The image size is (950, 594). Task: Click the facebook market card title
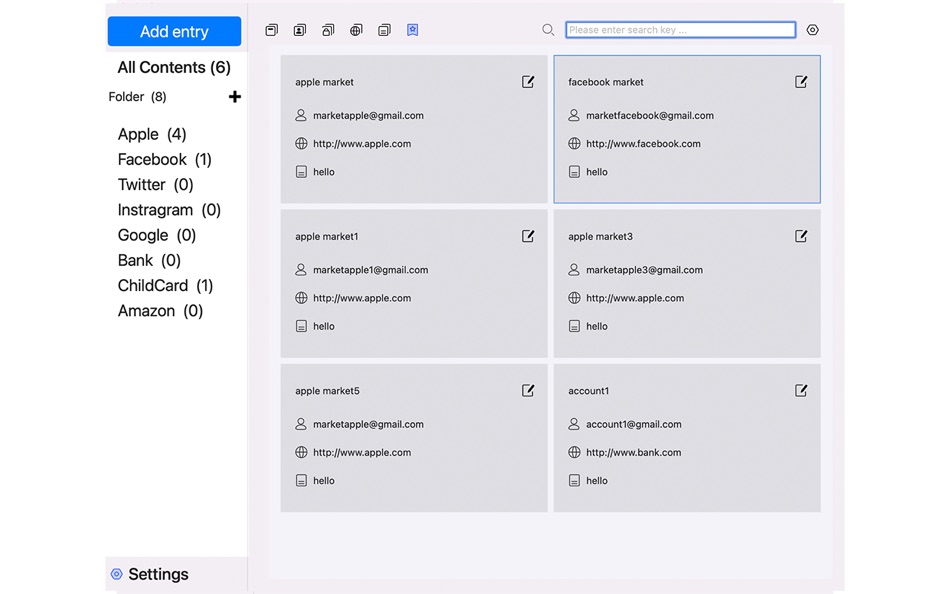(x=605, y=82)
